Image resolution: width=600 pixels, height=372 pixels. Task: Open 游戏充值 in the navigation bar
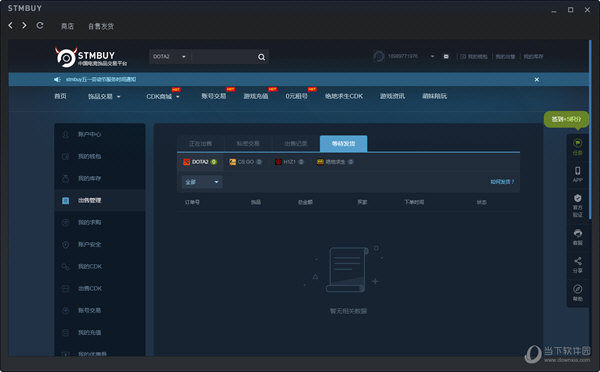click(256, 96)
